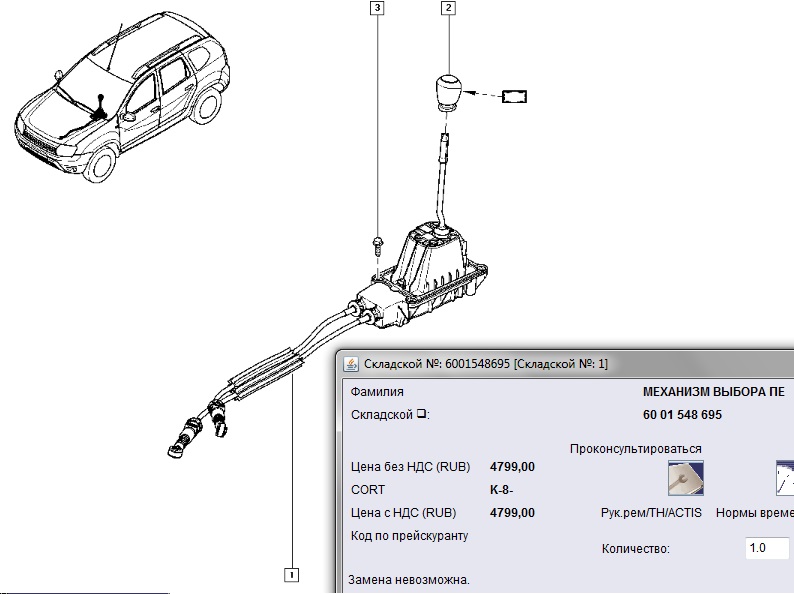This screenshot has height=594, width=794.
Task: Click the small bolt in the diagram
Action: pyautogui.click(x=377, y=243)
